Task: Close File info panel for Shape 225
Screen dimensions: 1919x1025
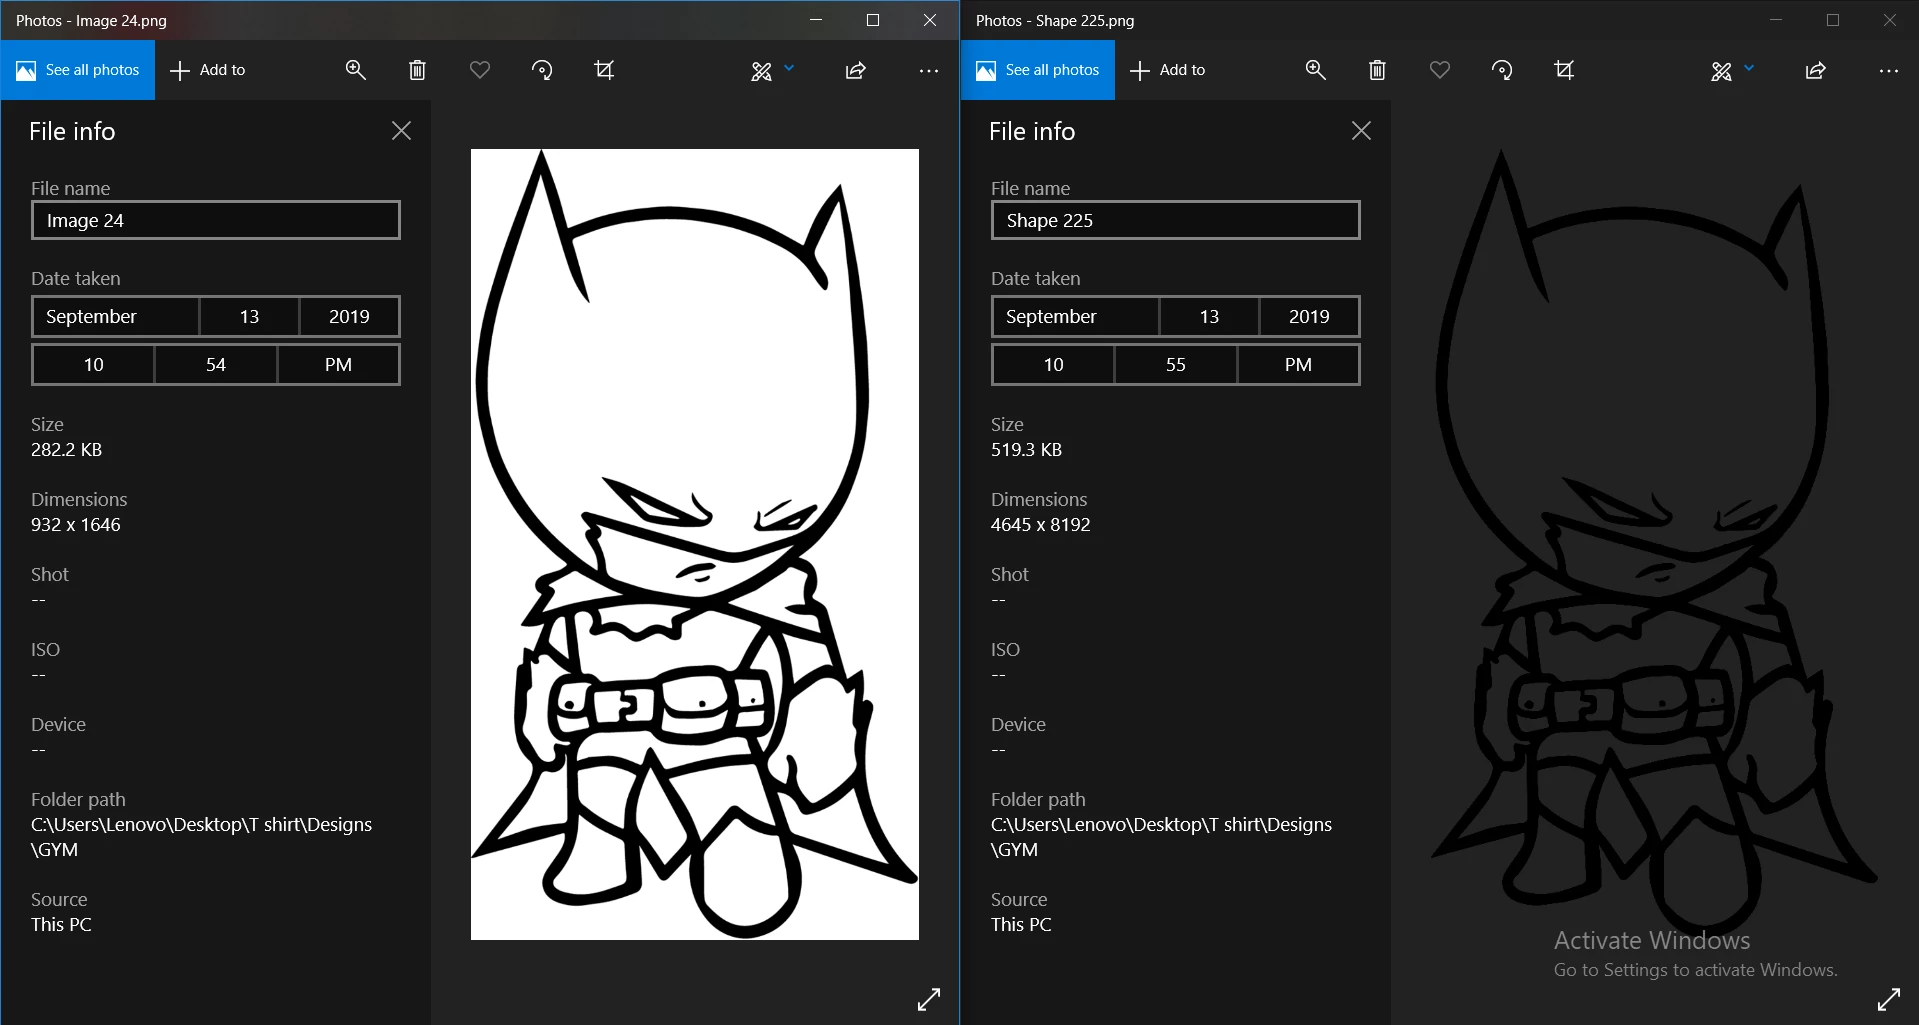Action: 1361,131
